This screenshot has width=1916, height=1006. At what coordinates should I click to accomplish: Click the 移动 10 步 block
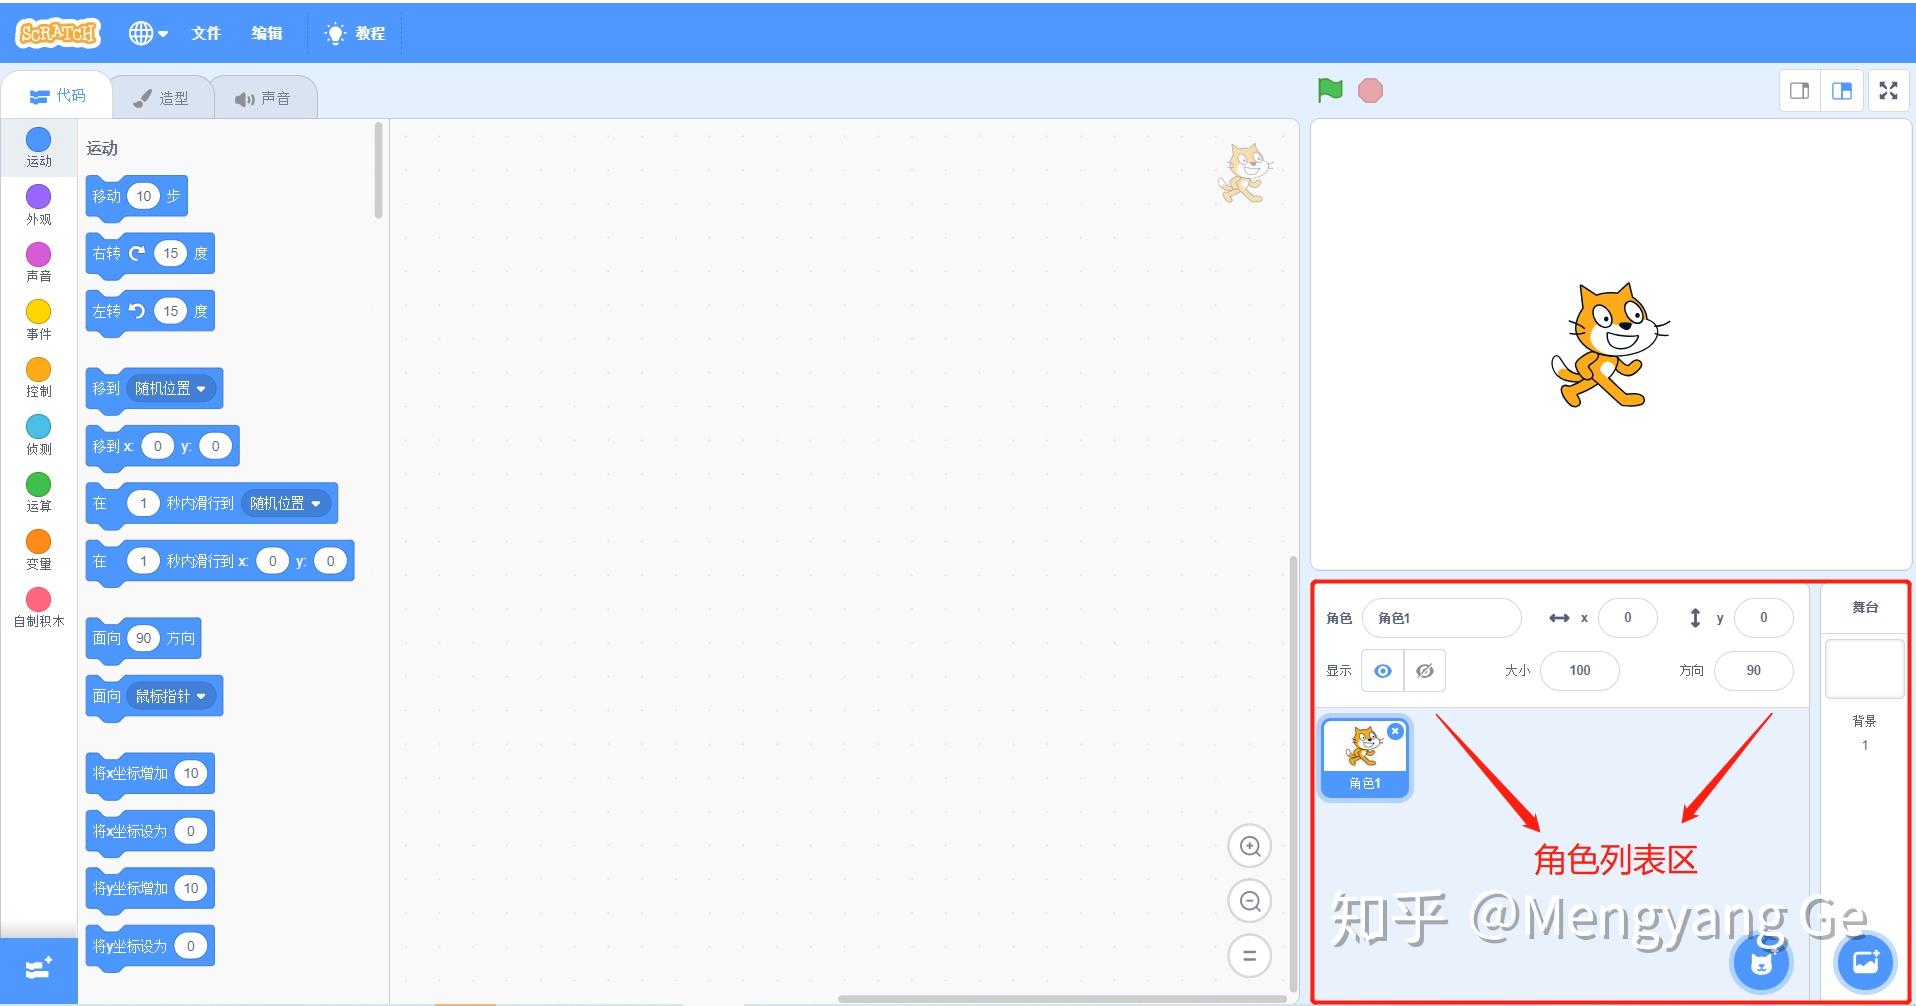click(x=136, y=197)
